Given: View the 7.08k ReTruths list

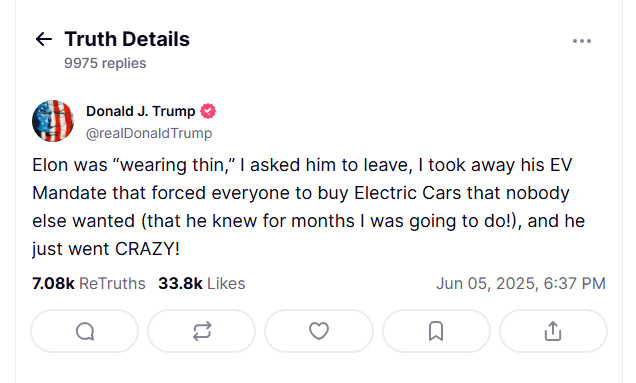Looking at the screenshot, I should (89, 283).
